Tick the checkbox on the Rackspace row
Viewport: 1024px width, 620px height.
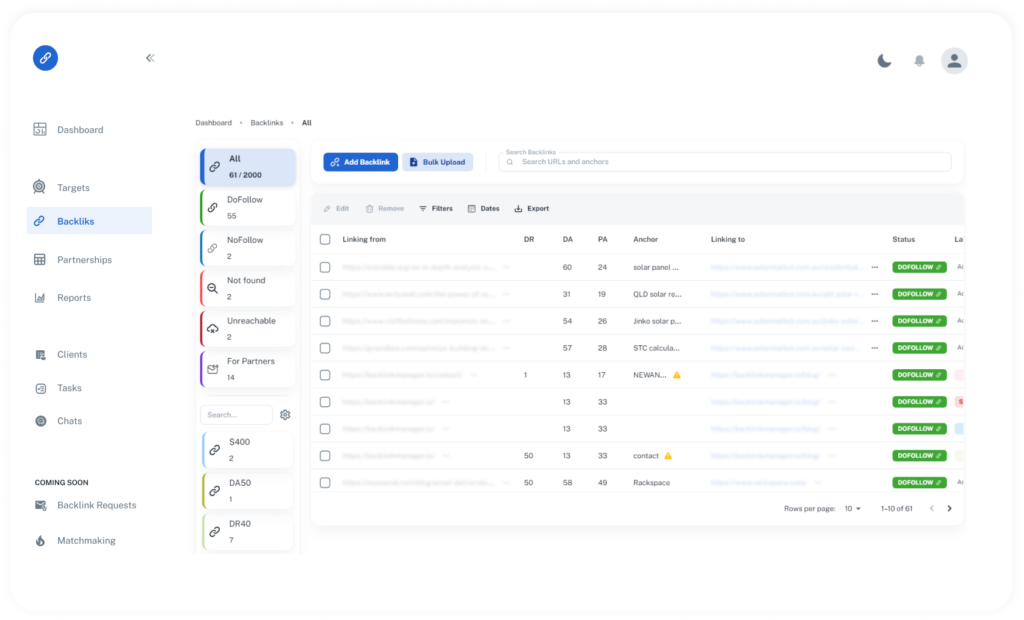[325, 482]
